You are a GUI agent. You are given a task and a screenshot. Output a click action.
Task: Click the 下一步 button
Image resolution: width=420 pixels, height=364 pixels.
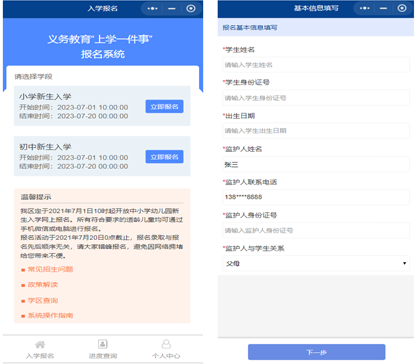tap(316, 352)
